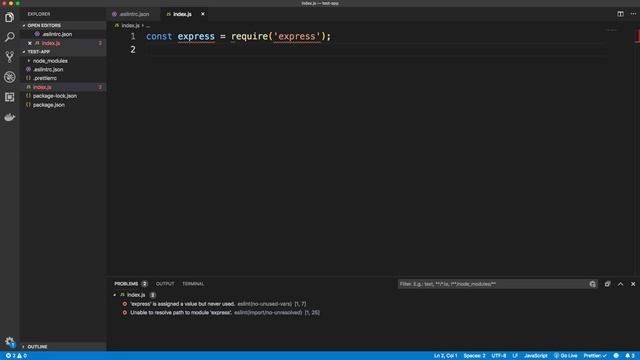Switch to the Output panel tab
640x360 pixels.
pyautogui.click(x=165, y=284)
